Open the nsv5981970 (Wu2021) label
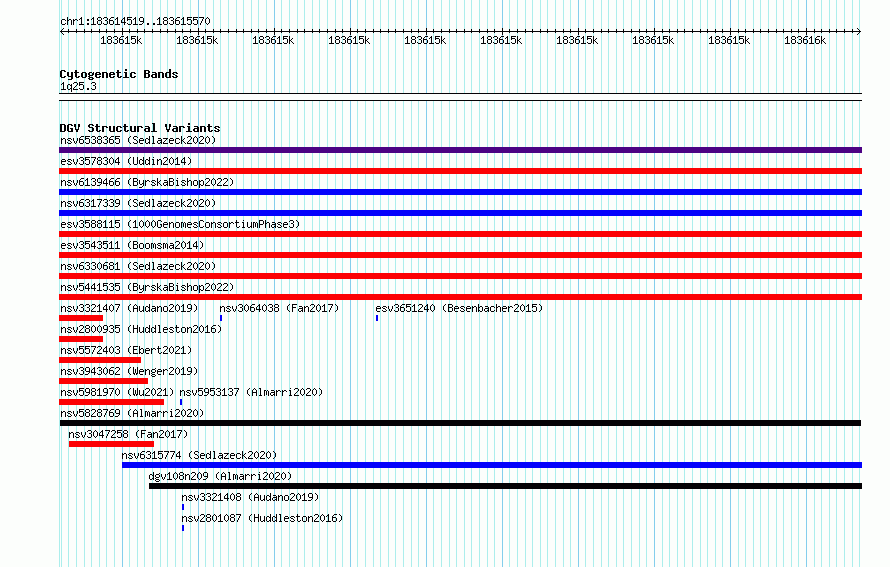Image resolution: width=890 pixels, height=567 pixels. click(117, 392)
